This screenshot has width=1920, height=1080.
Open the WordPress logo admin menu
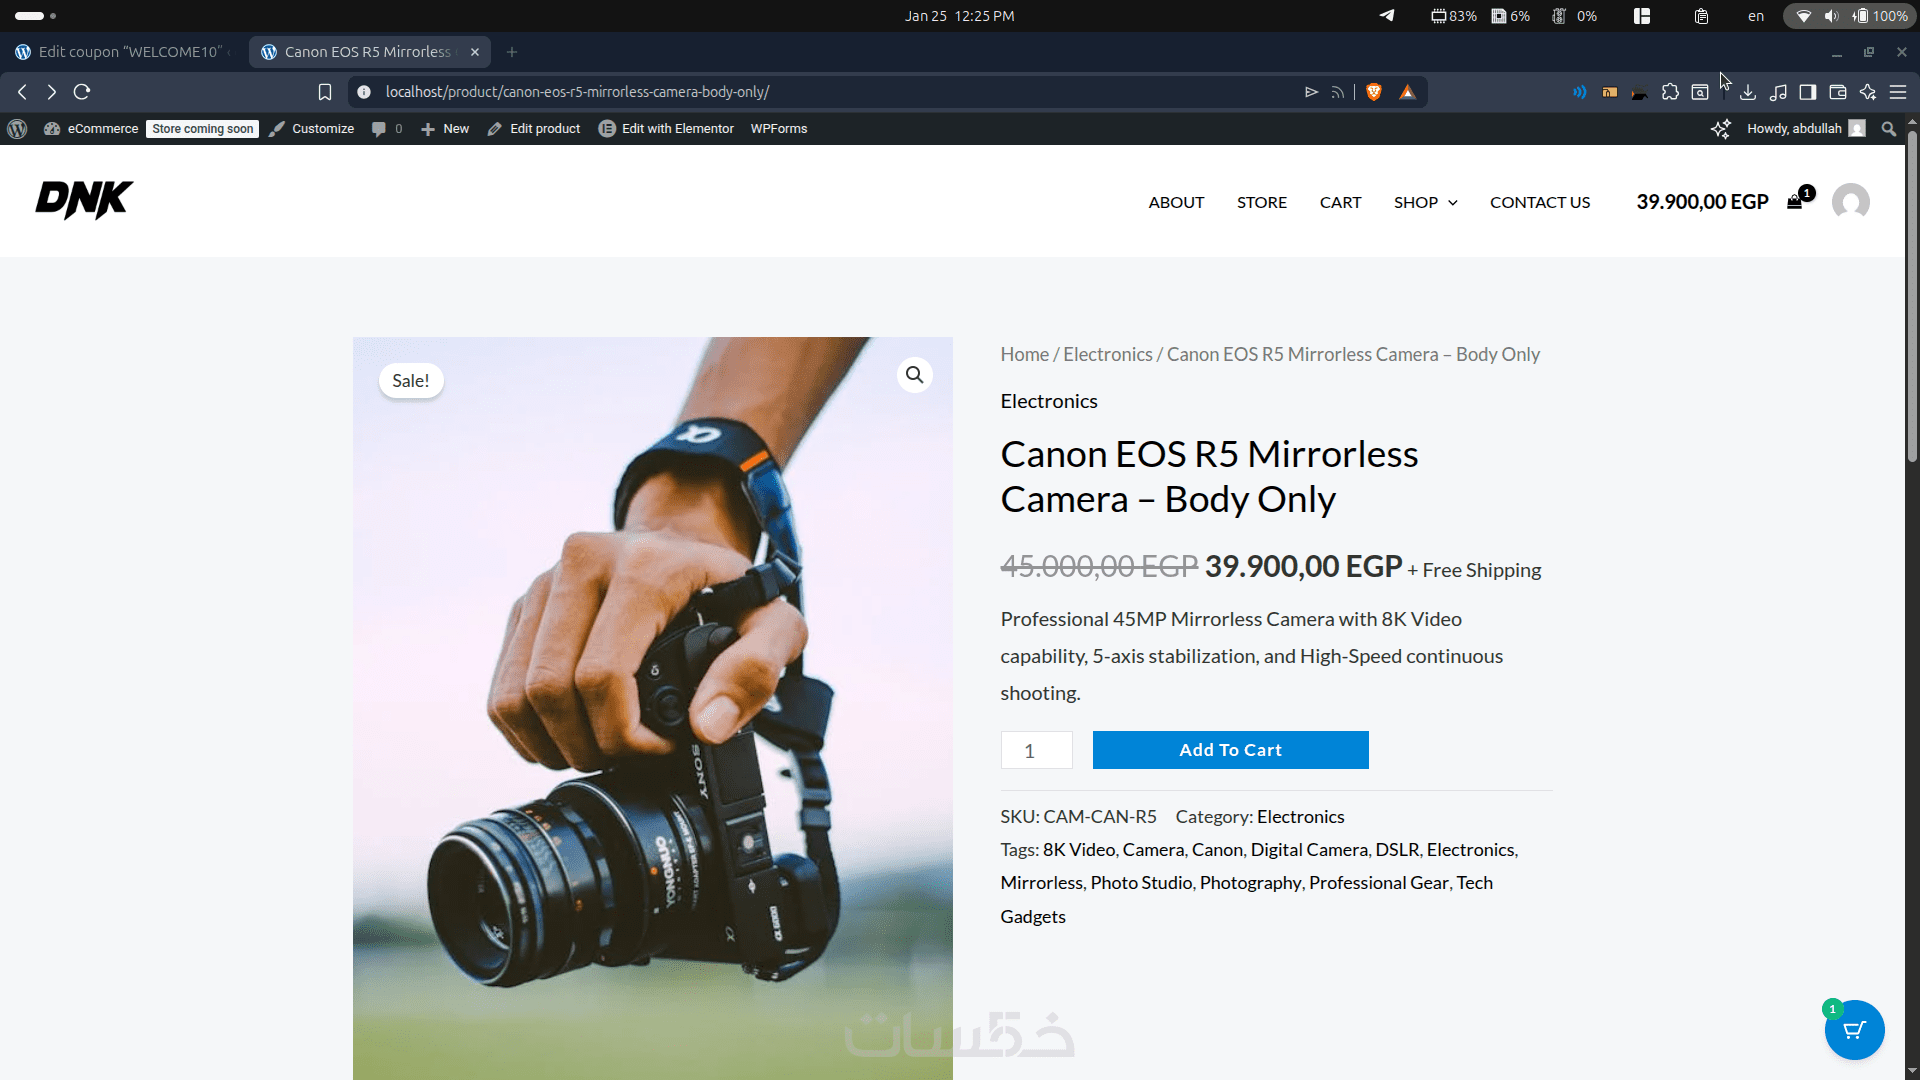pyautogui.click(x=17, y=129)
